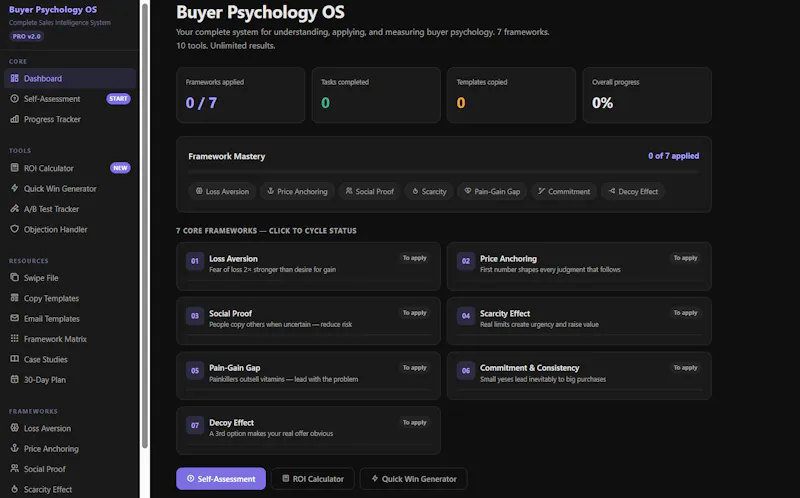This screenshot has width=800, height=498.
Task: Toggle Commitment & Consistency To apply status
Action: (x=685, y=368)
